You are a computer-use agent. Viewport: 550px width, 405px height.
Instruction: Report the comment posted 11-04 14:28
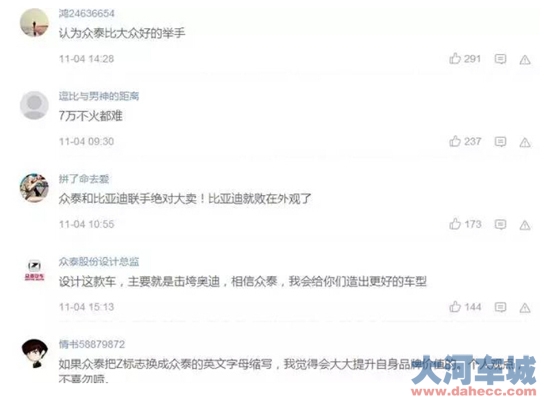tap(525, 60)
